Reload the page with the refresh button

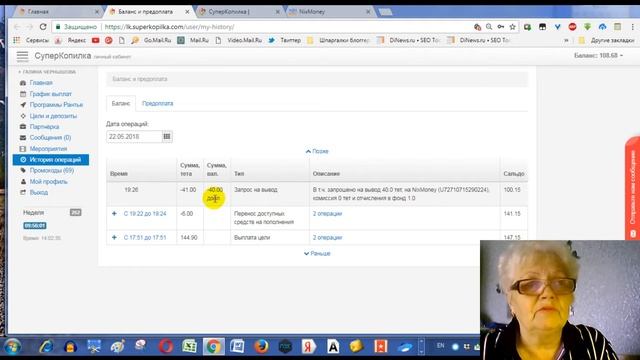click(x=43, y=27)
